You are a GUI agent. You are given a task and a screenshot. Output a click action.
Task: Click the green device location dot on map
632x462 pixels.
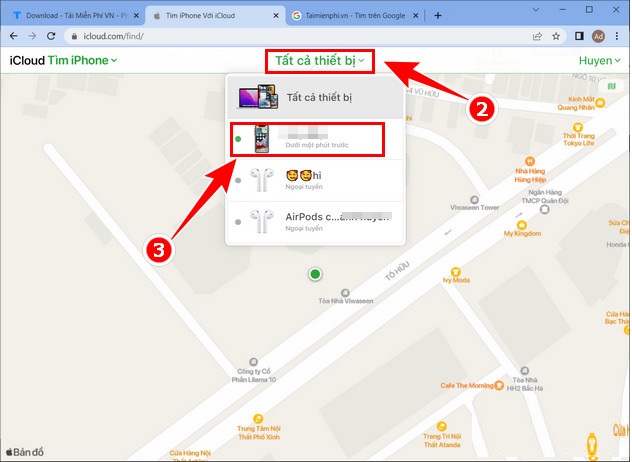[315, 274]
